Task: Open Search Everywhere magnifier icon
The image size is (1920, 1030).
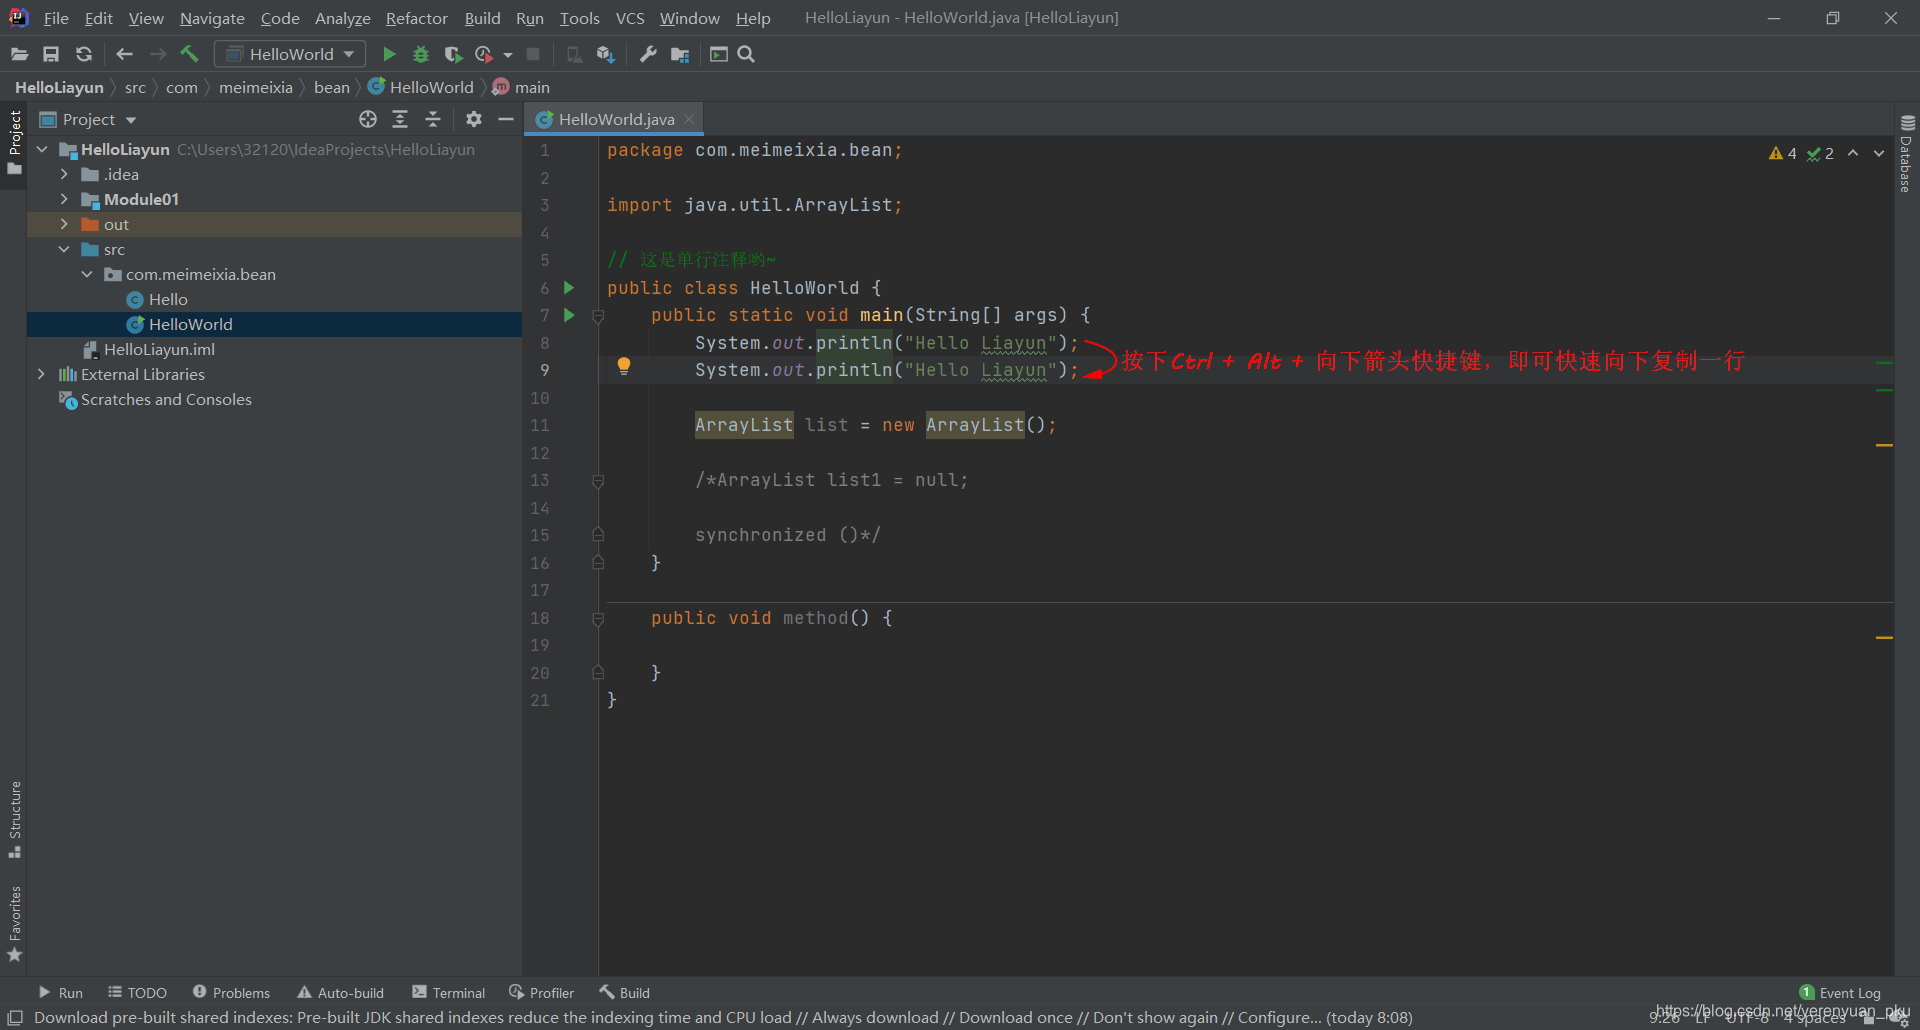Action: tap(746, 54)
